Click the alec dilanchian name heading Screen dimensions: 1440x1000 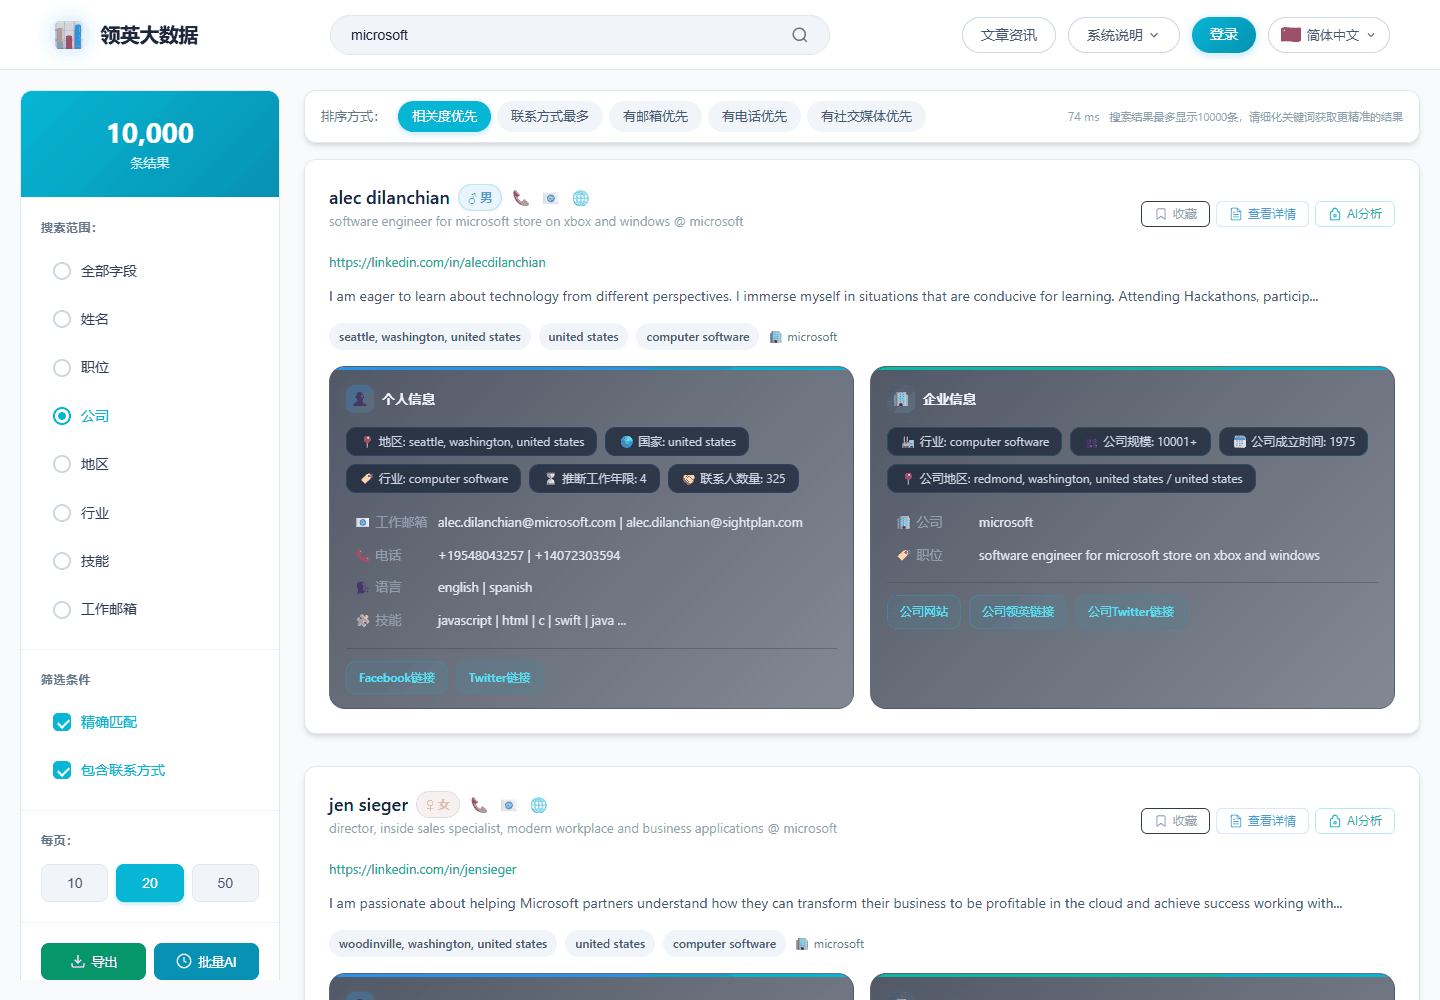(389, 198)
